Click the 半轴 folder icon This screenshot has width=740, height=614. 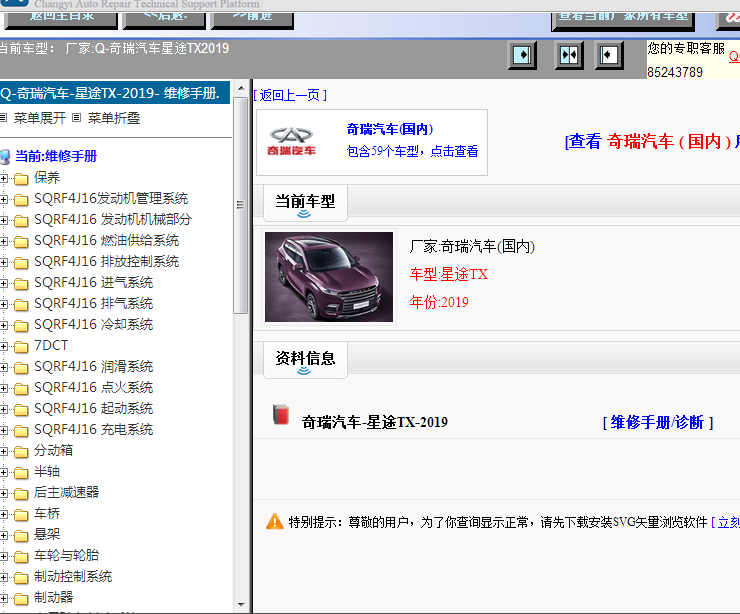point(21,472)
